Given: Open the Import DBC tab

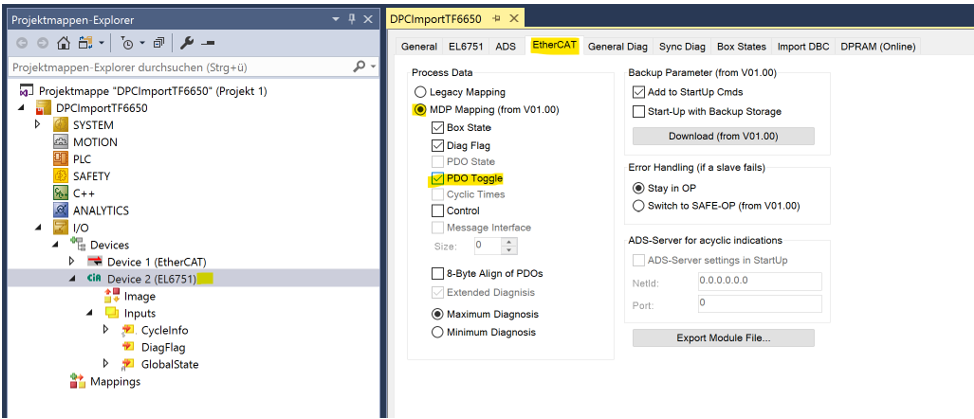Looking at the screenshot, I should tap(803, 47).
